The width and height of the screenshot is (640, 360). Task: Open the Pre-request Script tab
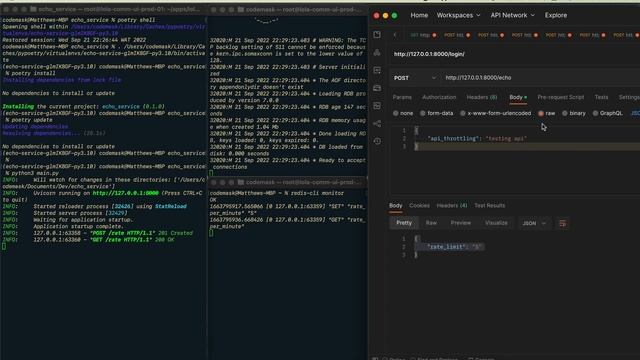(x=560, y=97)
